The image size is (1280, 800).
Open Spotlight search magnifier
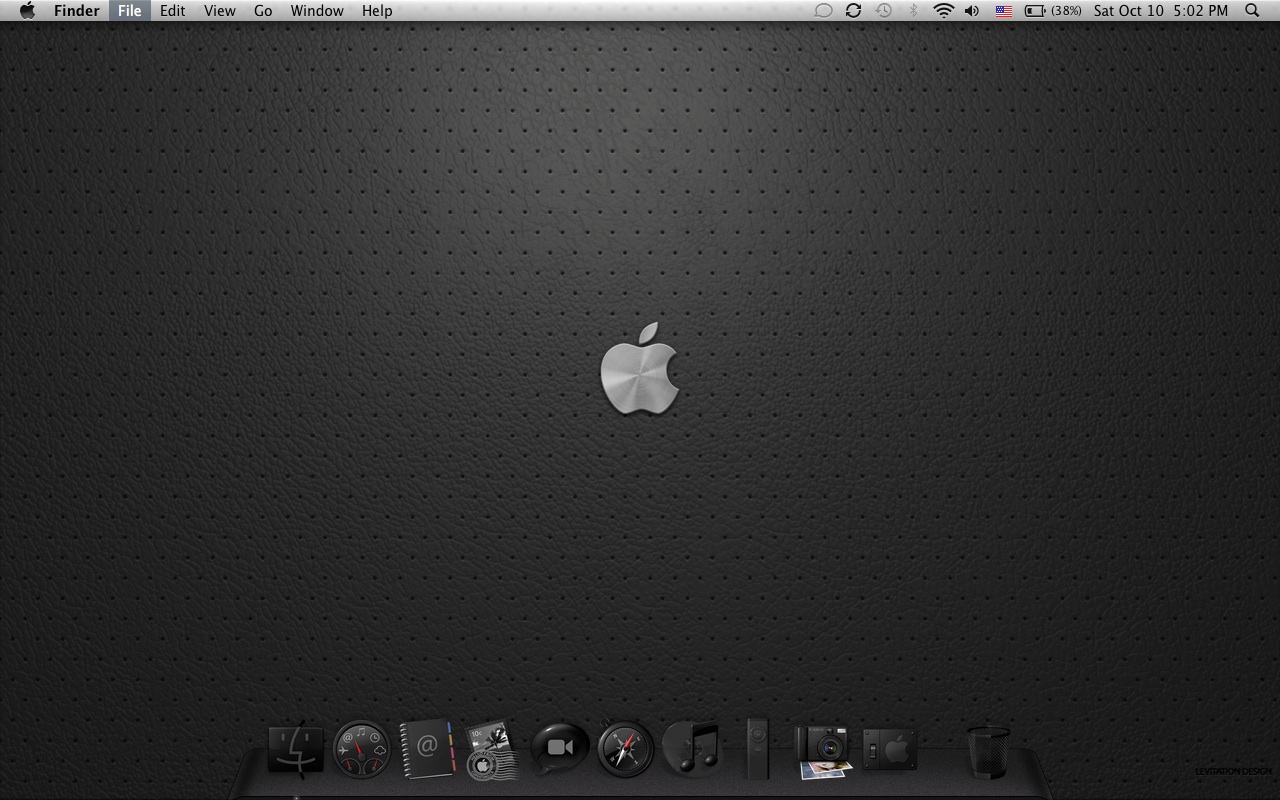tap(1252, 11)
